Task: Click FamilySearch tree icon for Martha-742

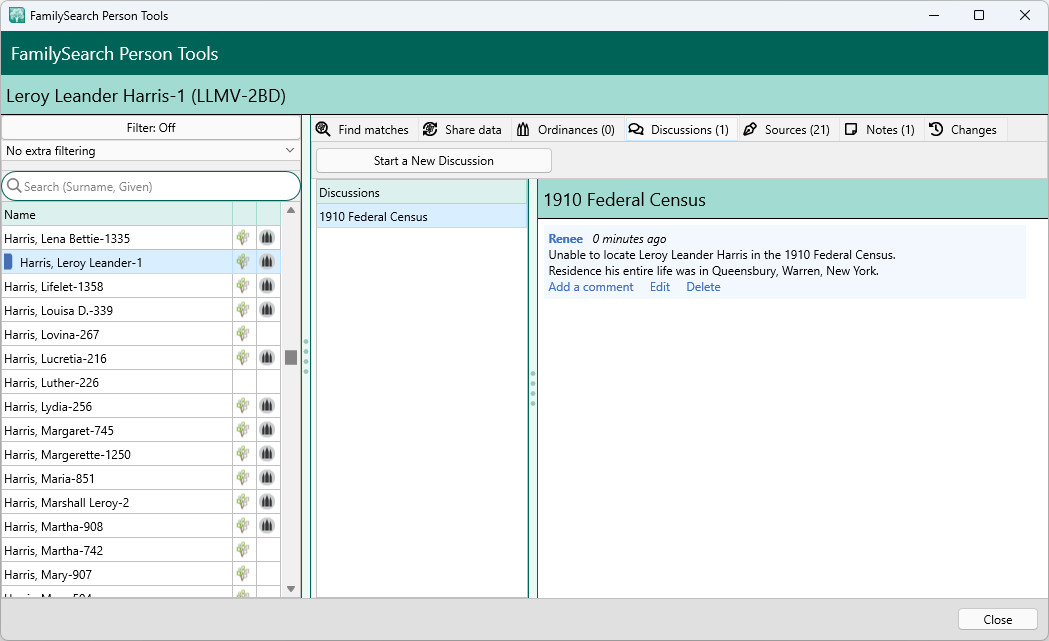Action: coord(243,550)
